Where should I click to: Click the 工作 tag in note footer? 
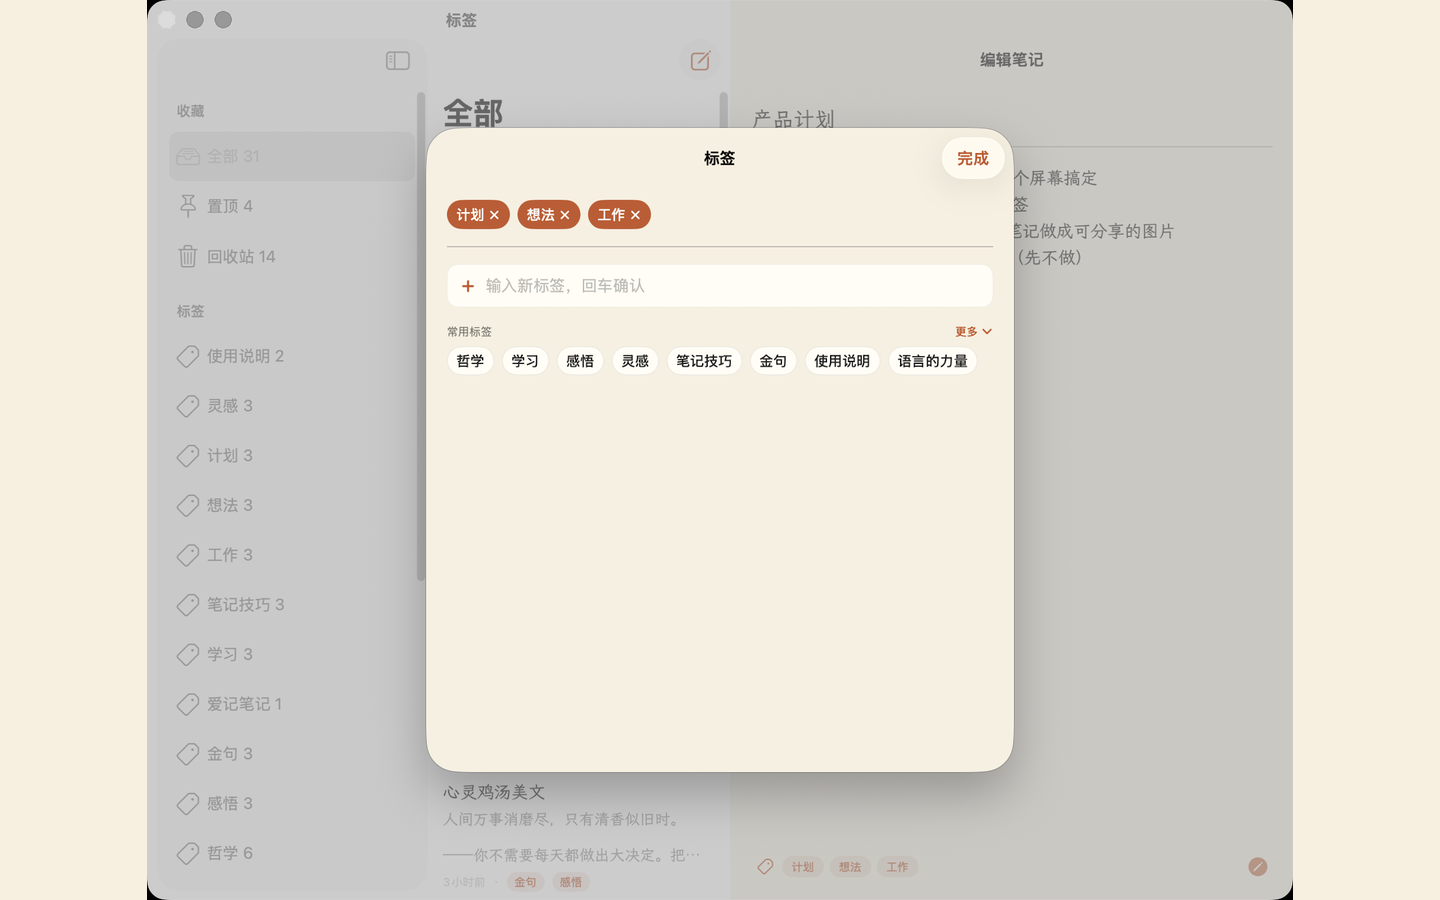[x=897, y=867]
